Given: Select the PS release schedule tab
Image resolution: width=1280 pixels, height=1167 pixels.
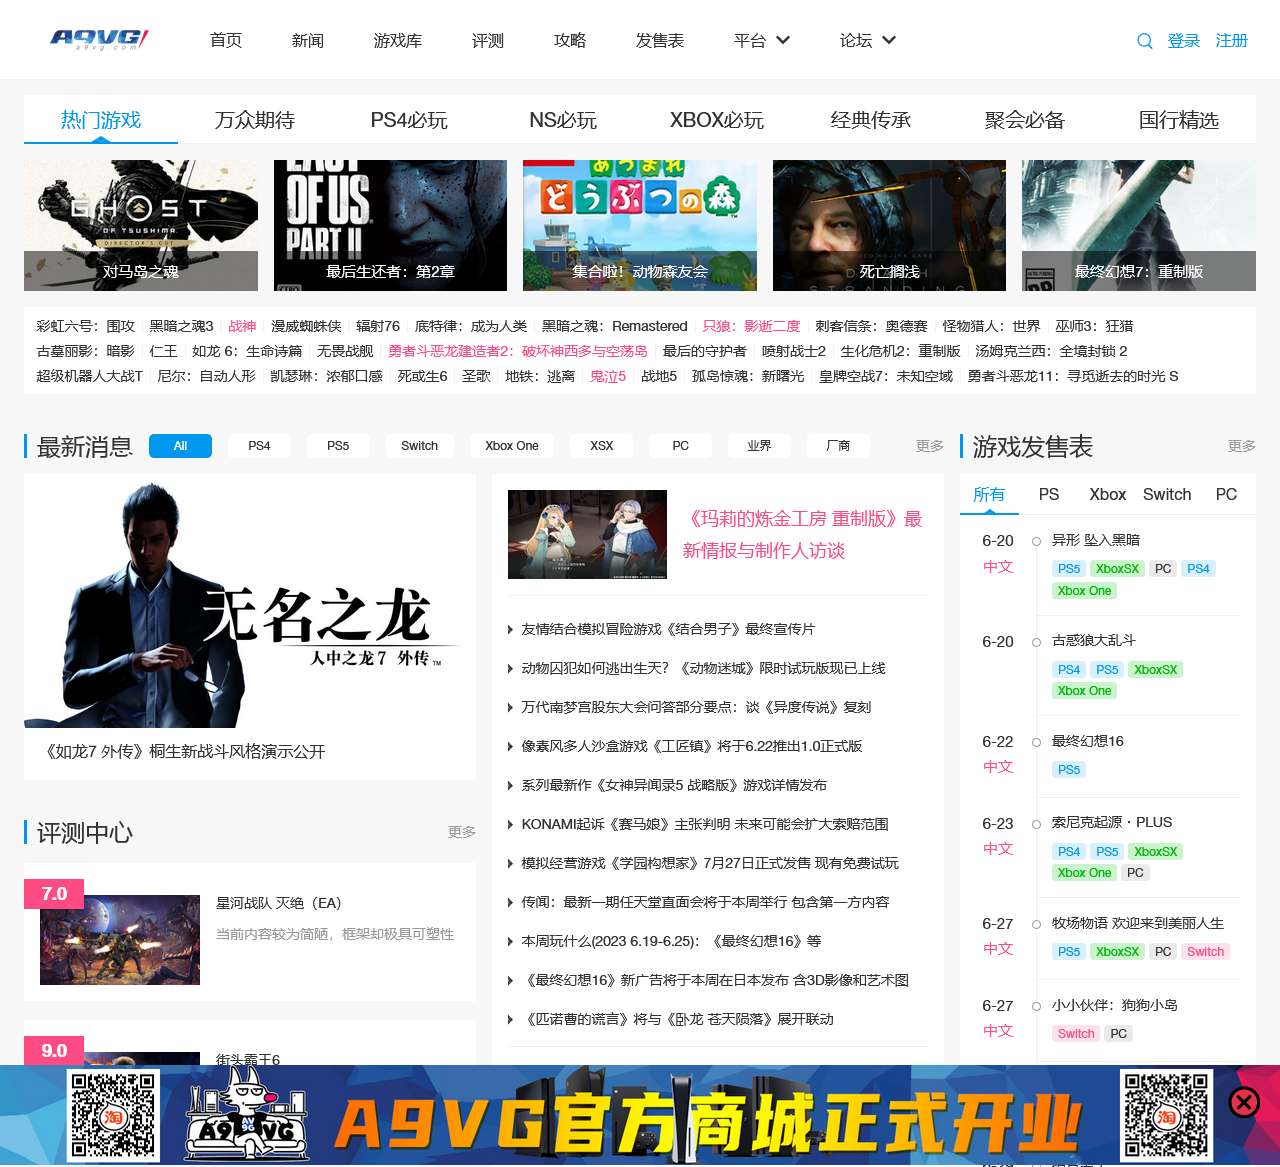Looking at the screenshot, I should click(x=1049, y=495).
